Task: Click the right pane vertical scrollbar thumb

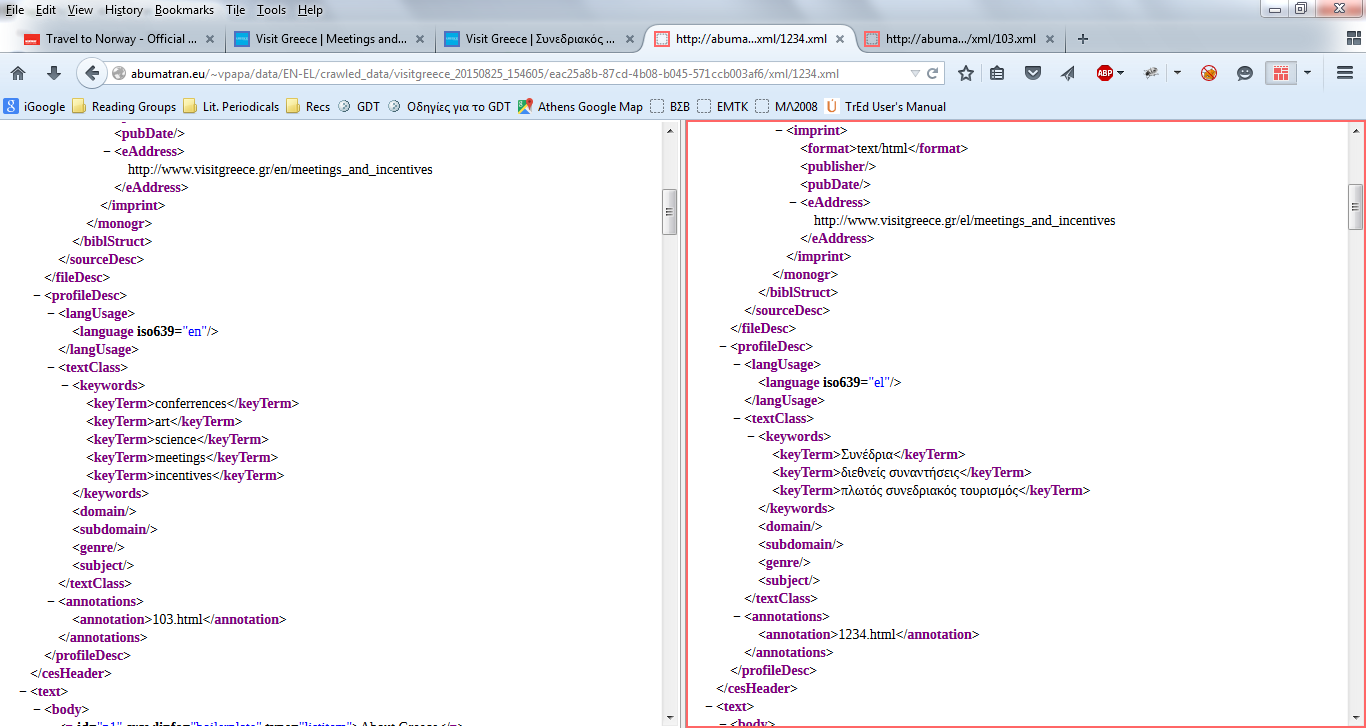Action: pos(1356,208)
